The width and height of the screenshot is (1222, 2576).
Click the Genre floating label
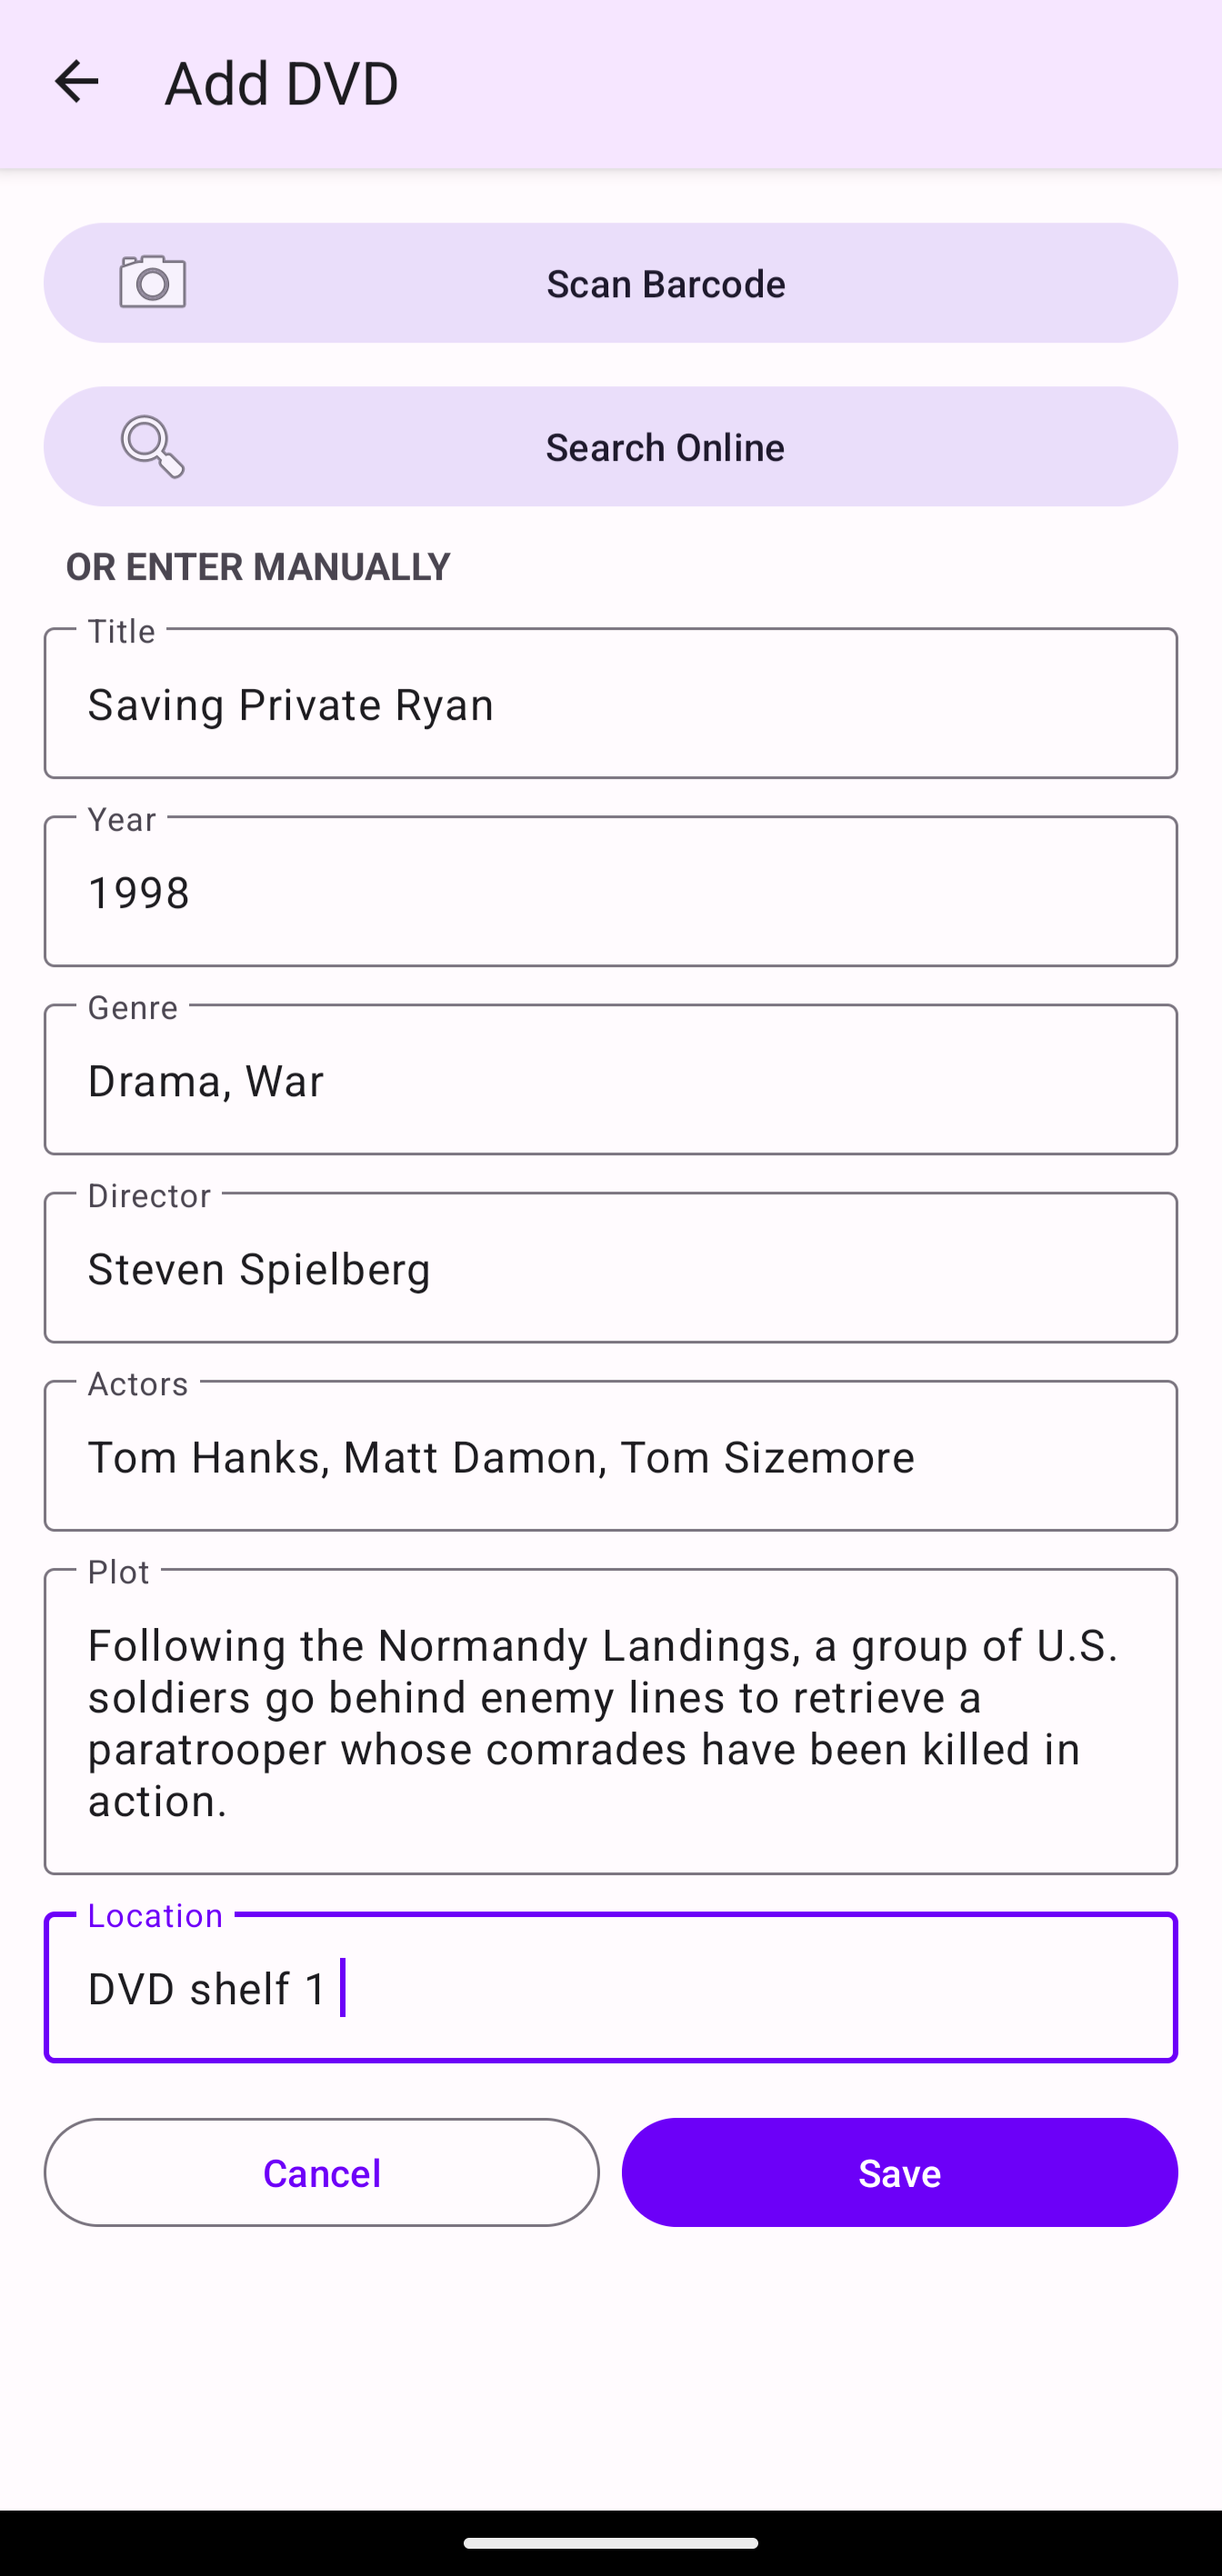click(132, 1008)
